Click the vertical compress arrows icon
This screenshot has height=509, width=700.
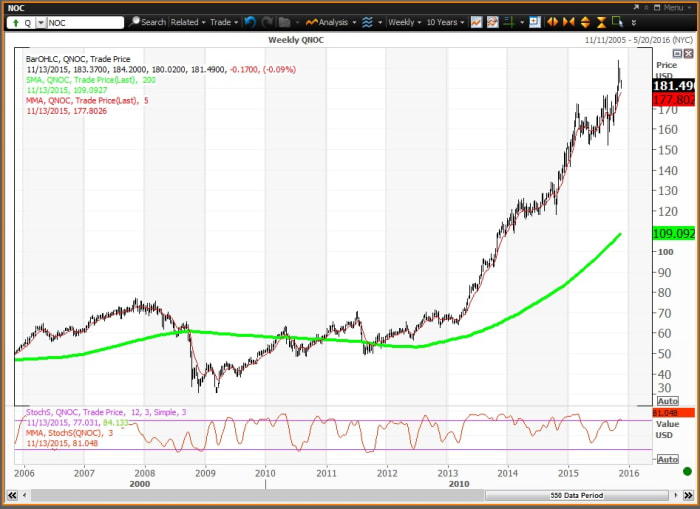tap(600, 22)
